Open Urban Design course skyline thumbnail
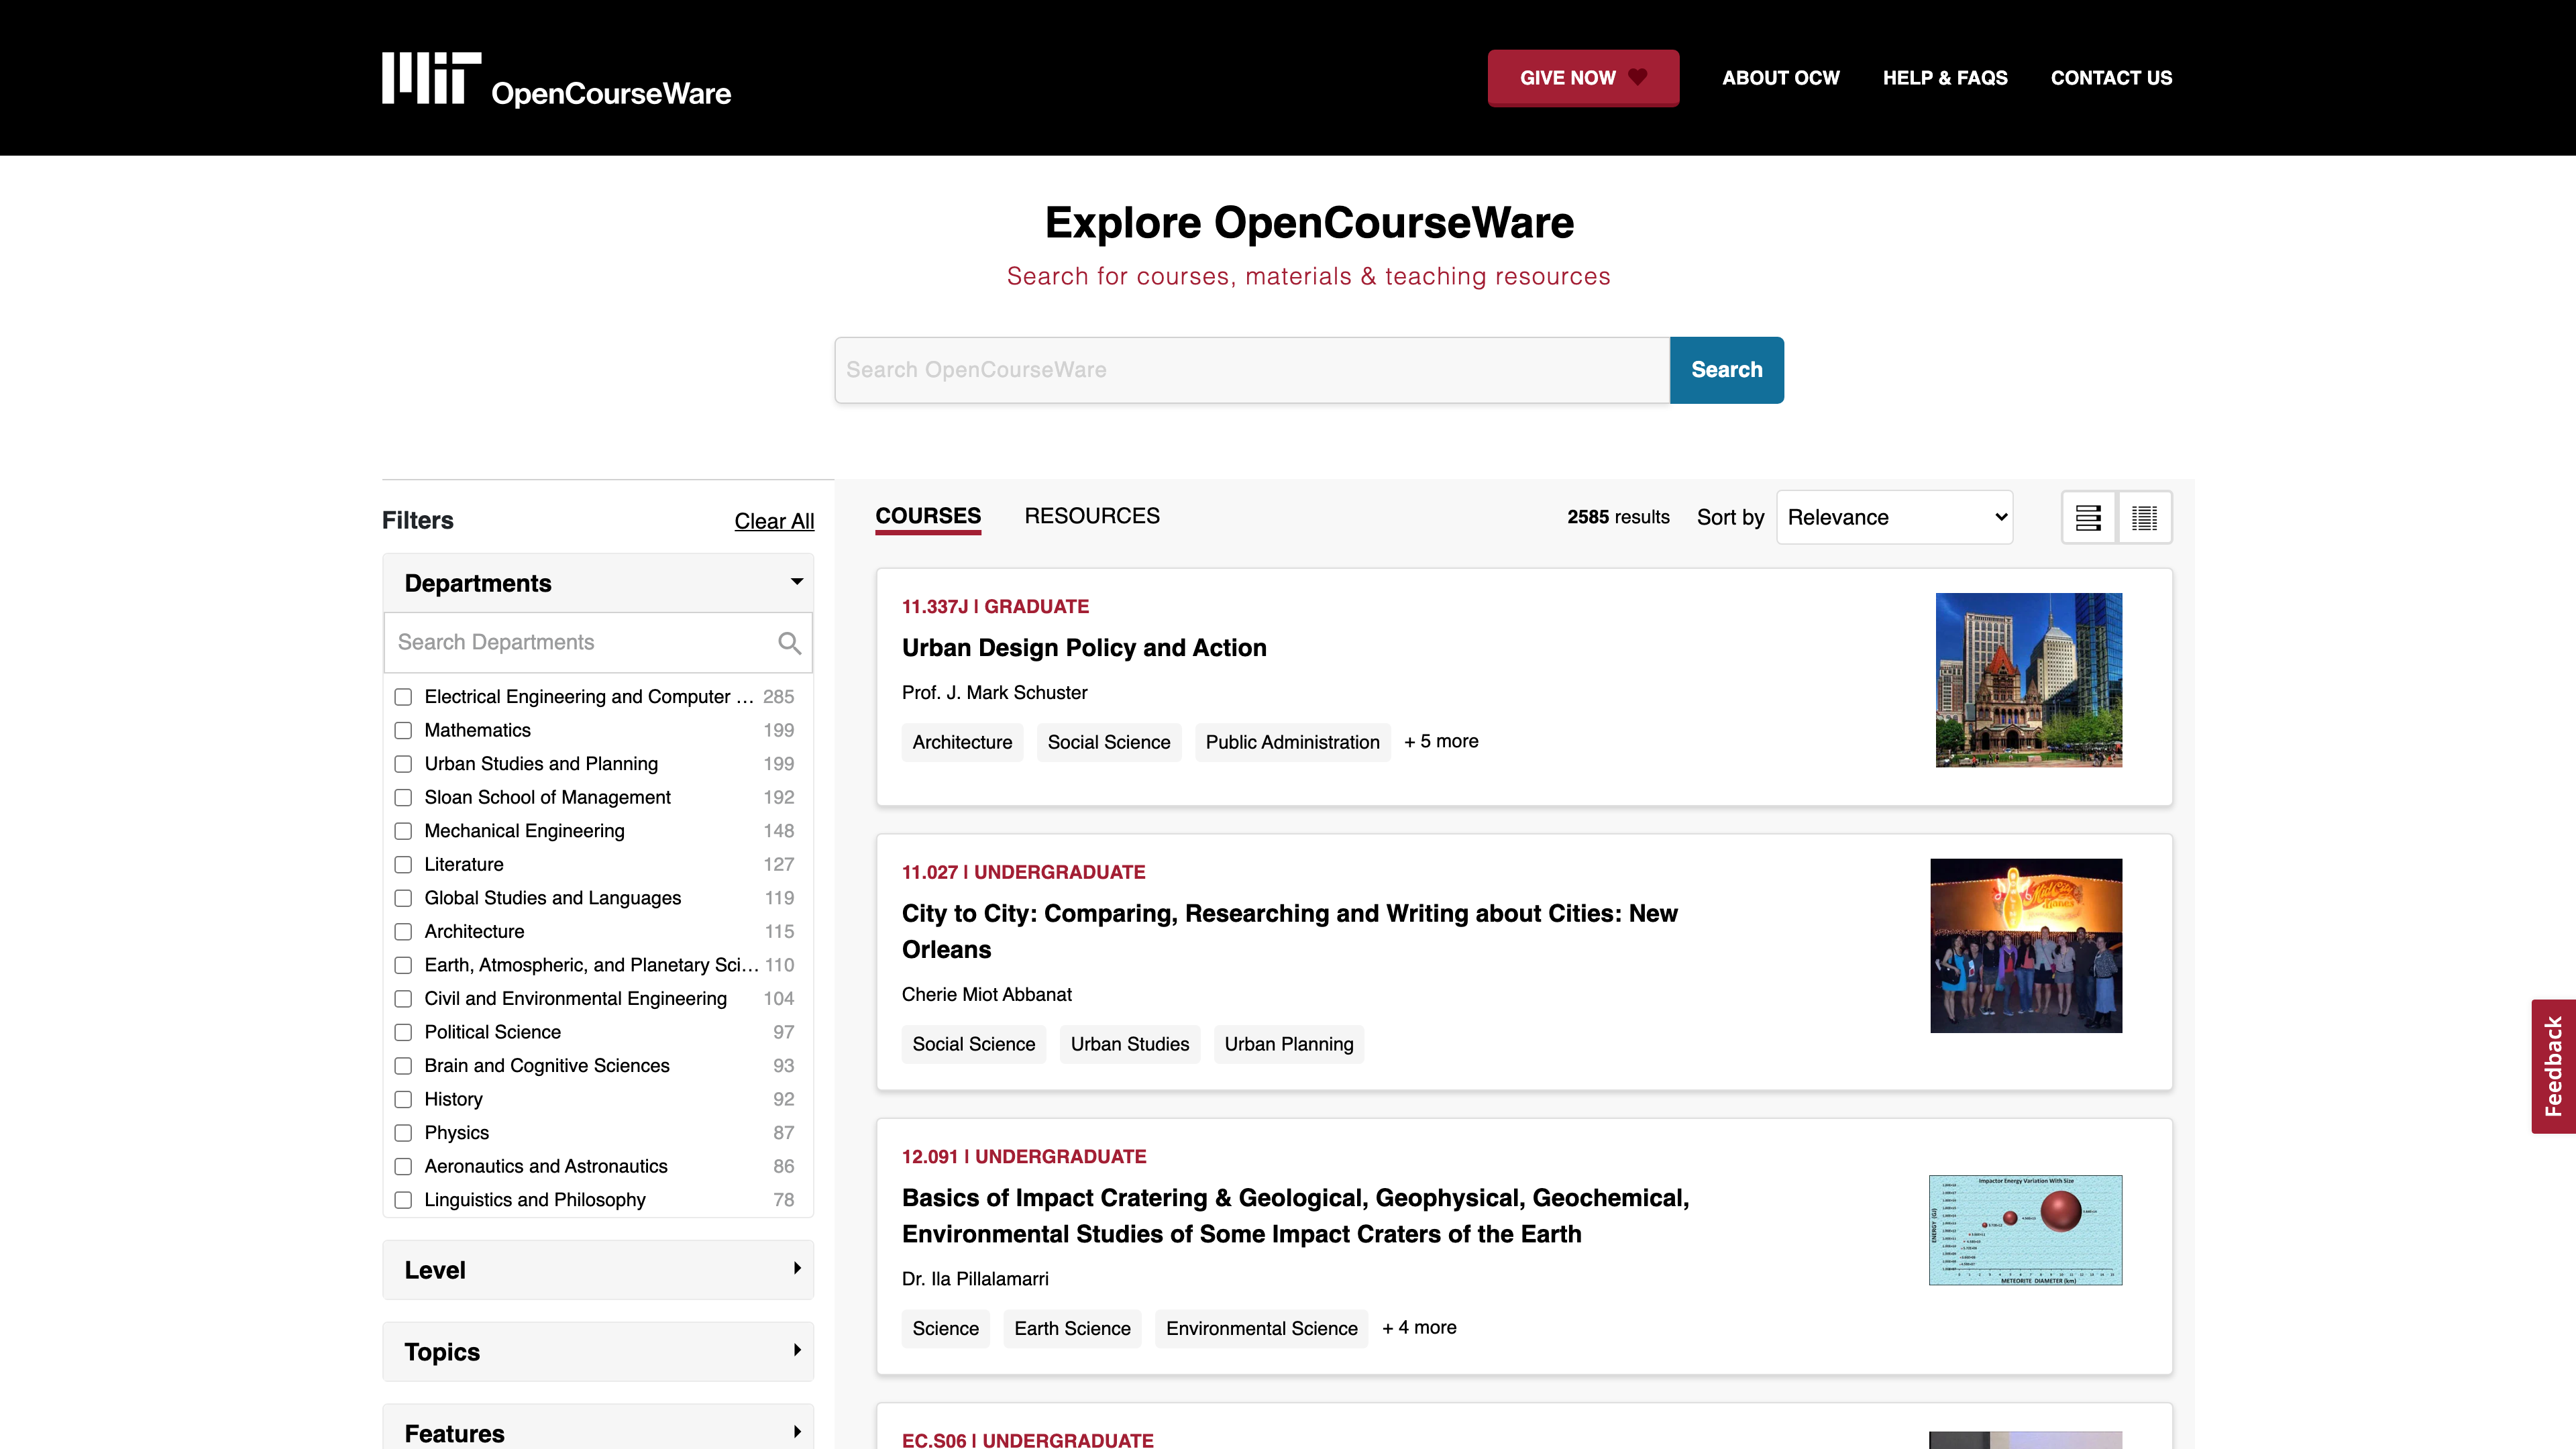The height and width of the screenshot is (1449, 2576). [2029, 680]
